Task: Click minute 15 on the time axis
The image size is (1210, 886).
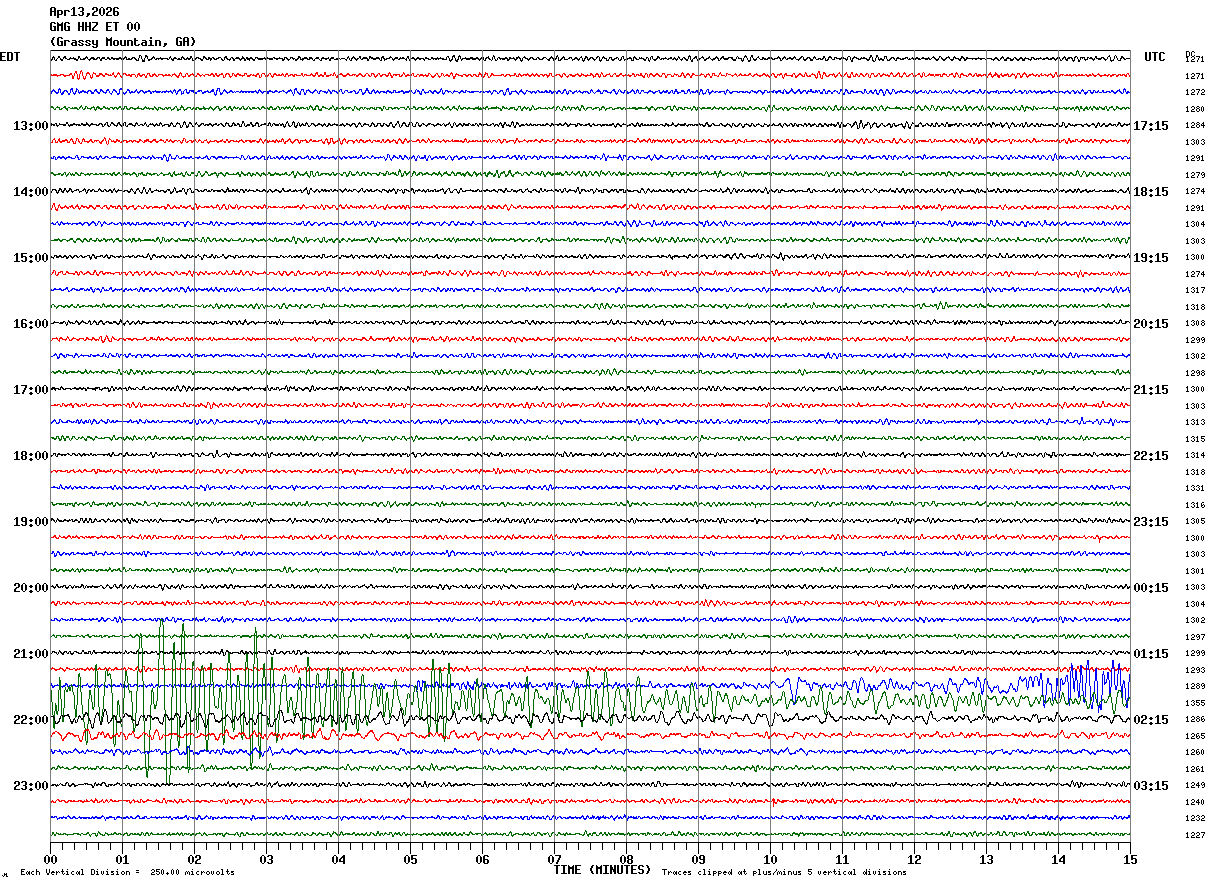Action: pos(1130,860)
